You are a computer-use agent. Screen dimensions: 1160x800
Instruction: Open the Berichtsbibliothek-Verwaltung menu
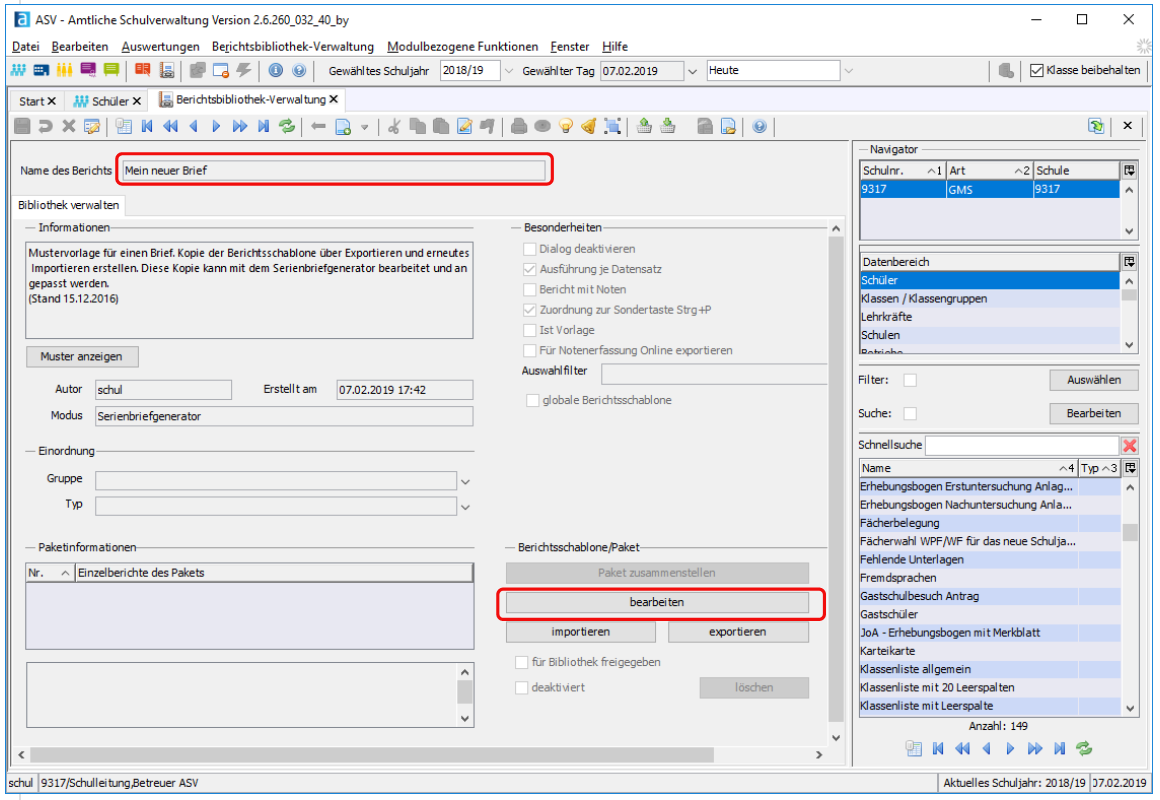coord(292,47)
